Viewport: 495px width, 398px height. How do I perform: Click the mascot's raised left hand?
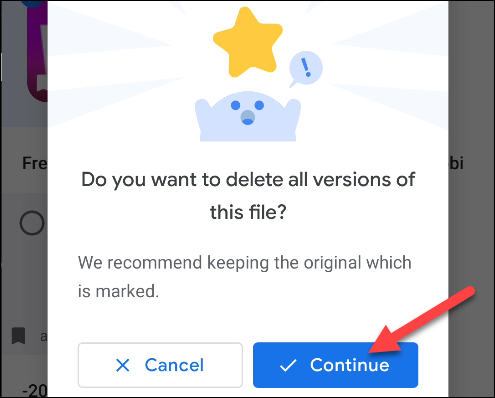203,115
